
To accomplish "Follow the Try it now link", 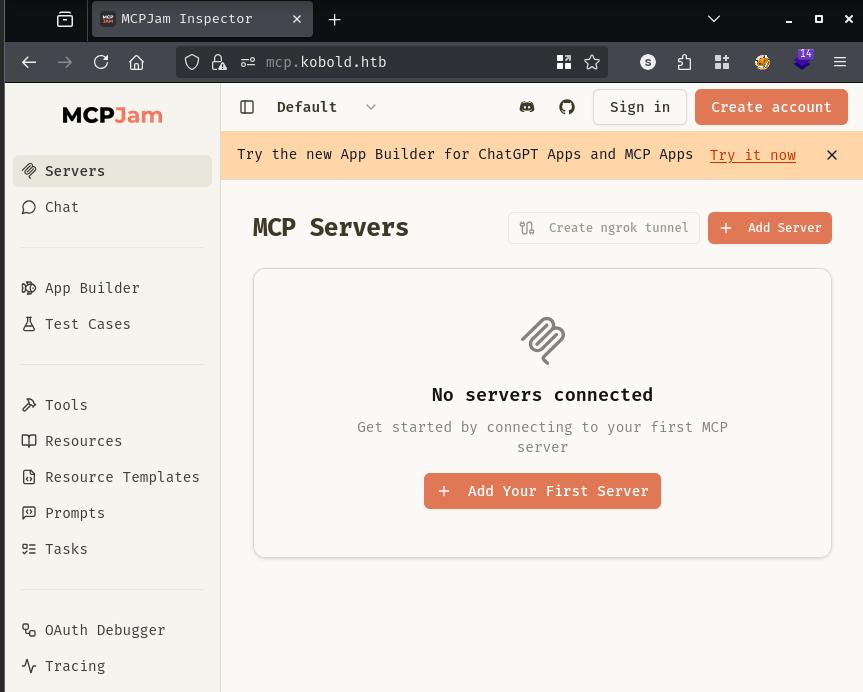I will [x=752, y=155].
